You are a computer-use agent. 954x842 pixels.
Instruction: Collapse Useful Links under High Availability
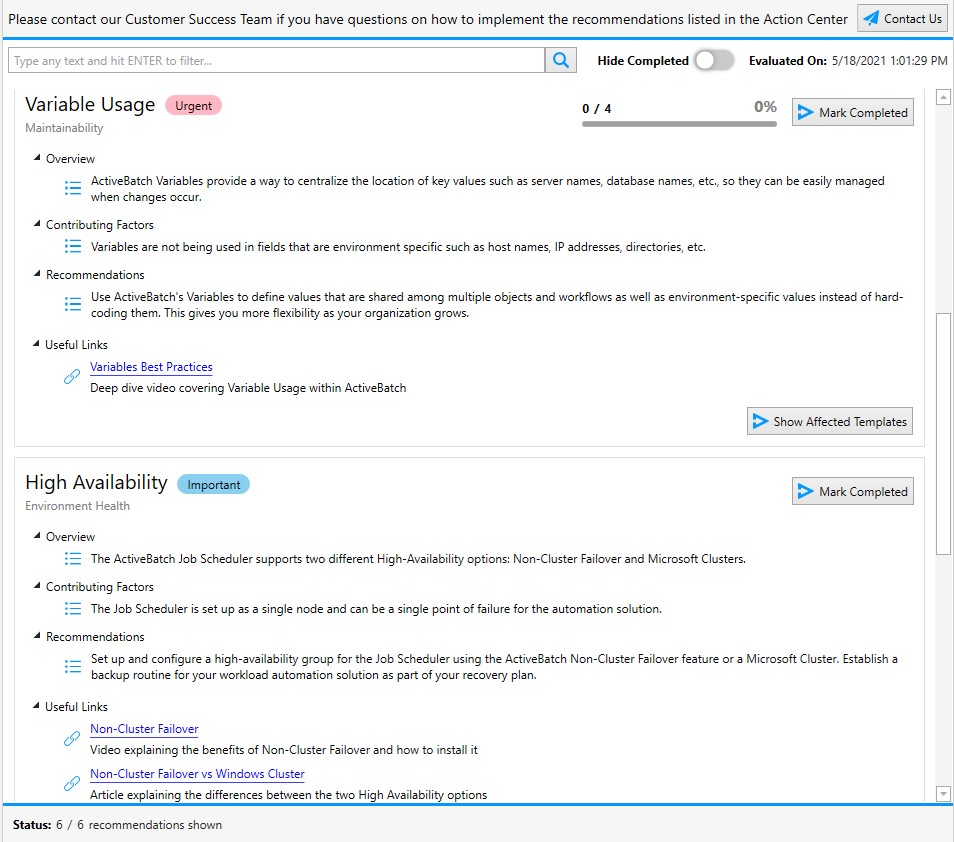coord(37,706)
